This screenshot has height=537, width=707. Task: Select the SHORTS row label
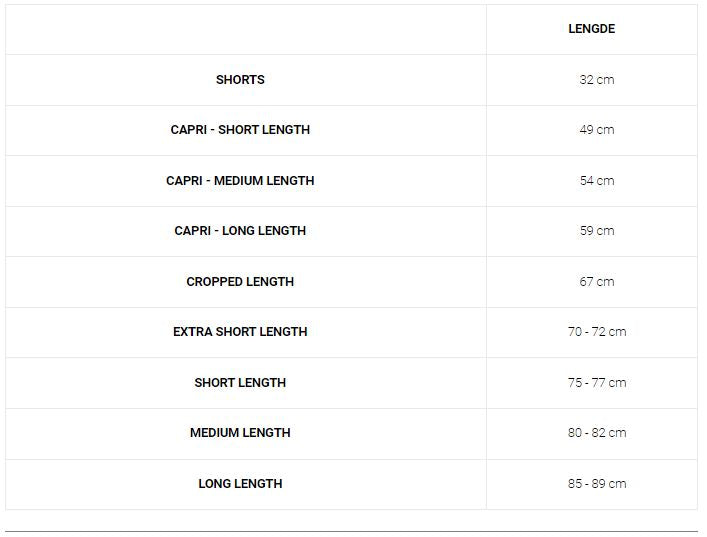point(240,80)
